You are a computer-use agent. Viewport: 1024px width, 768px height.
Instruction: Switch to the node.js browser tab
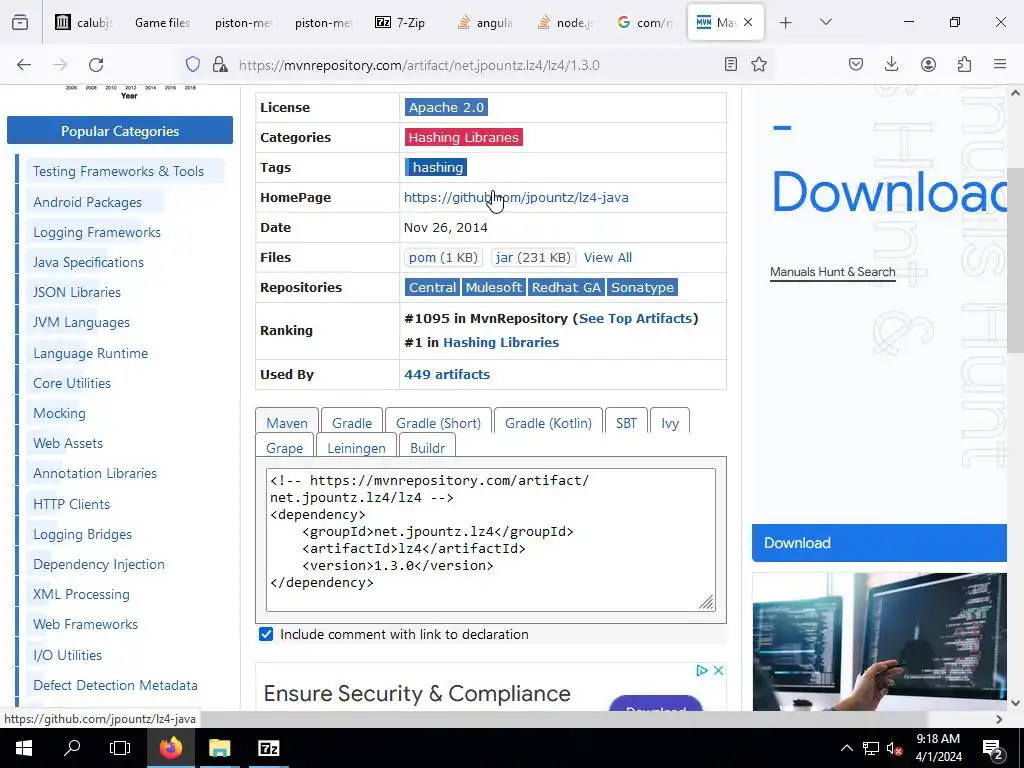tap(566, 23)
